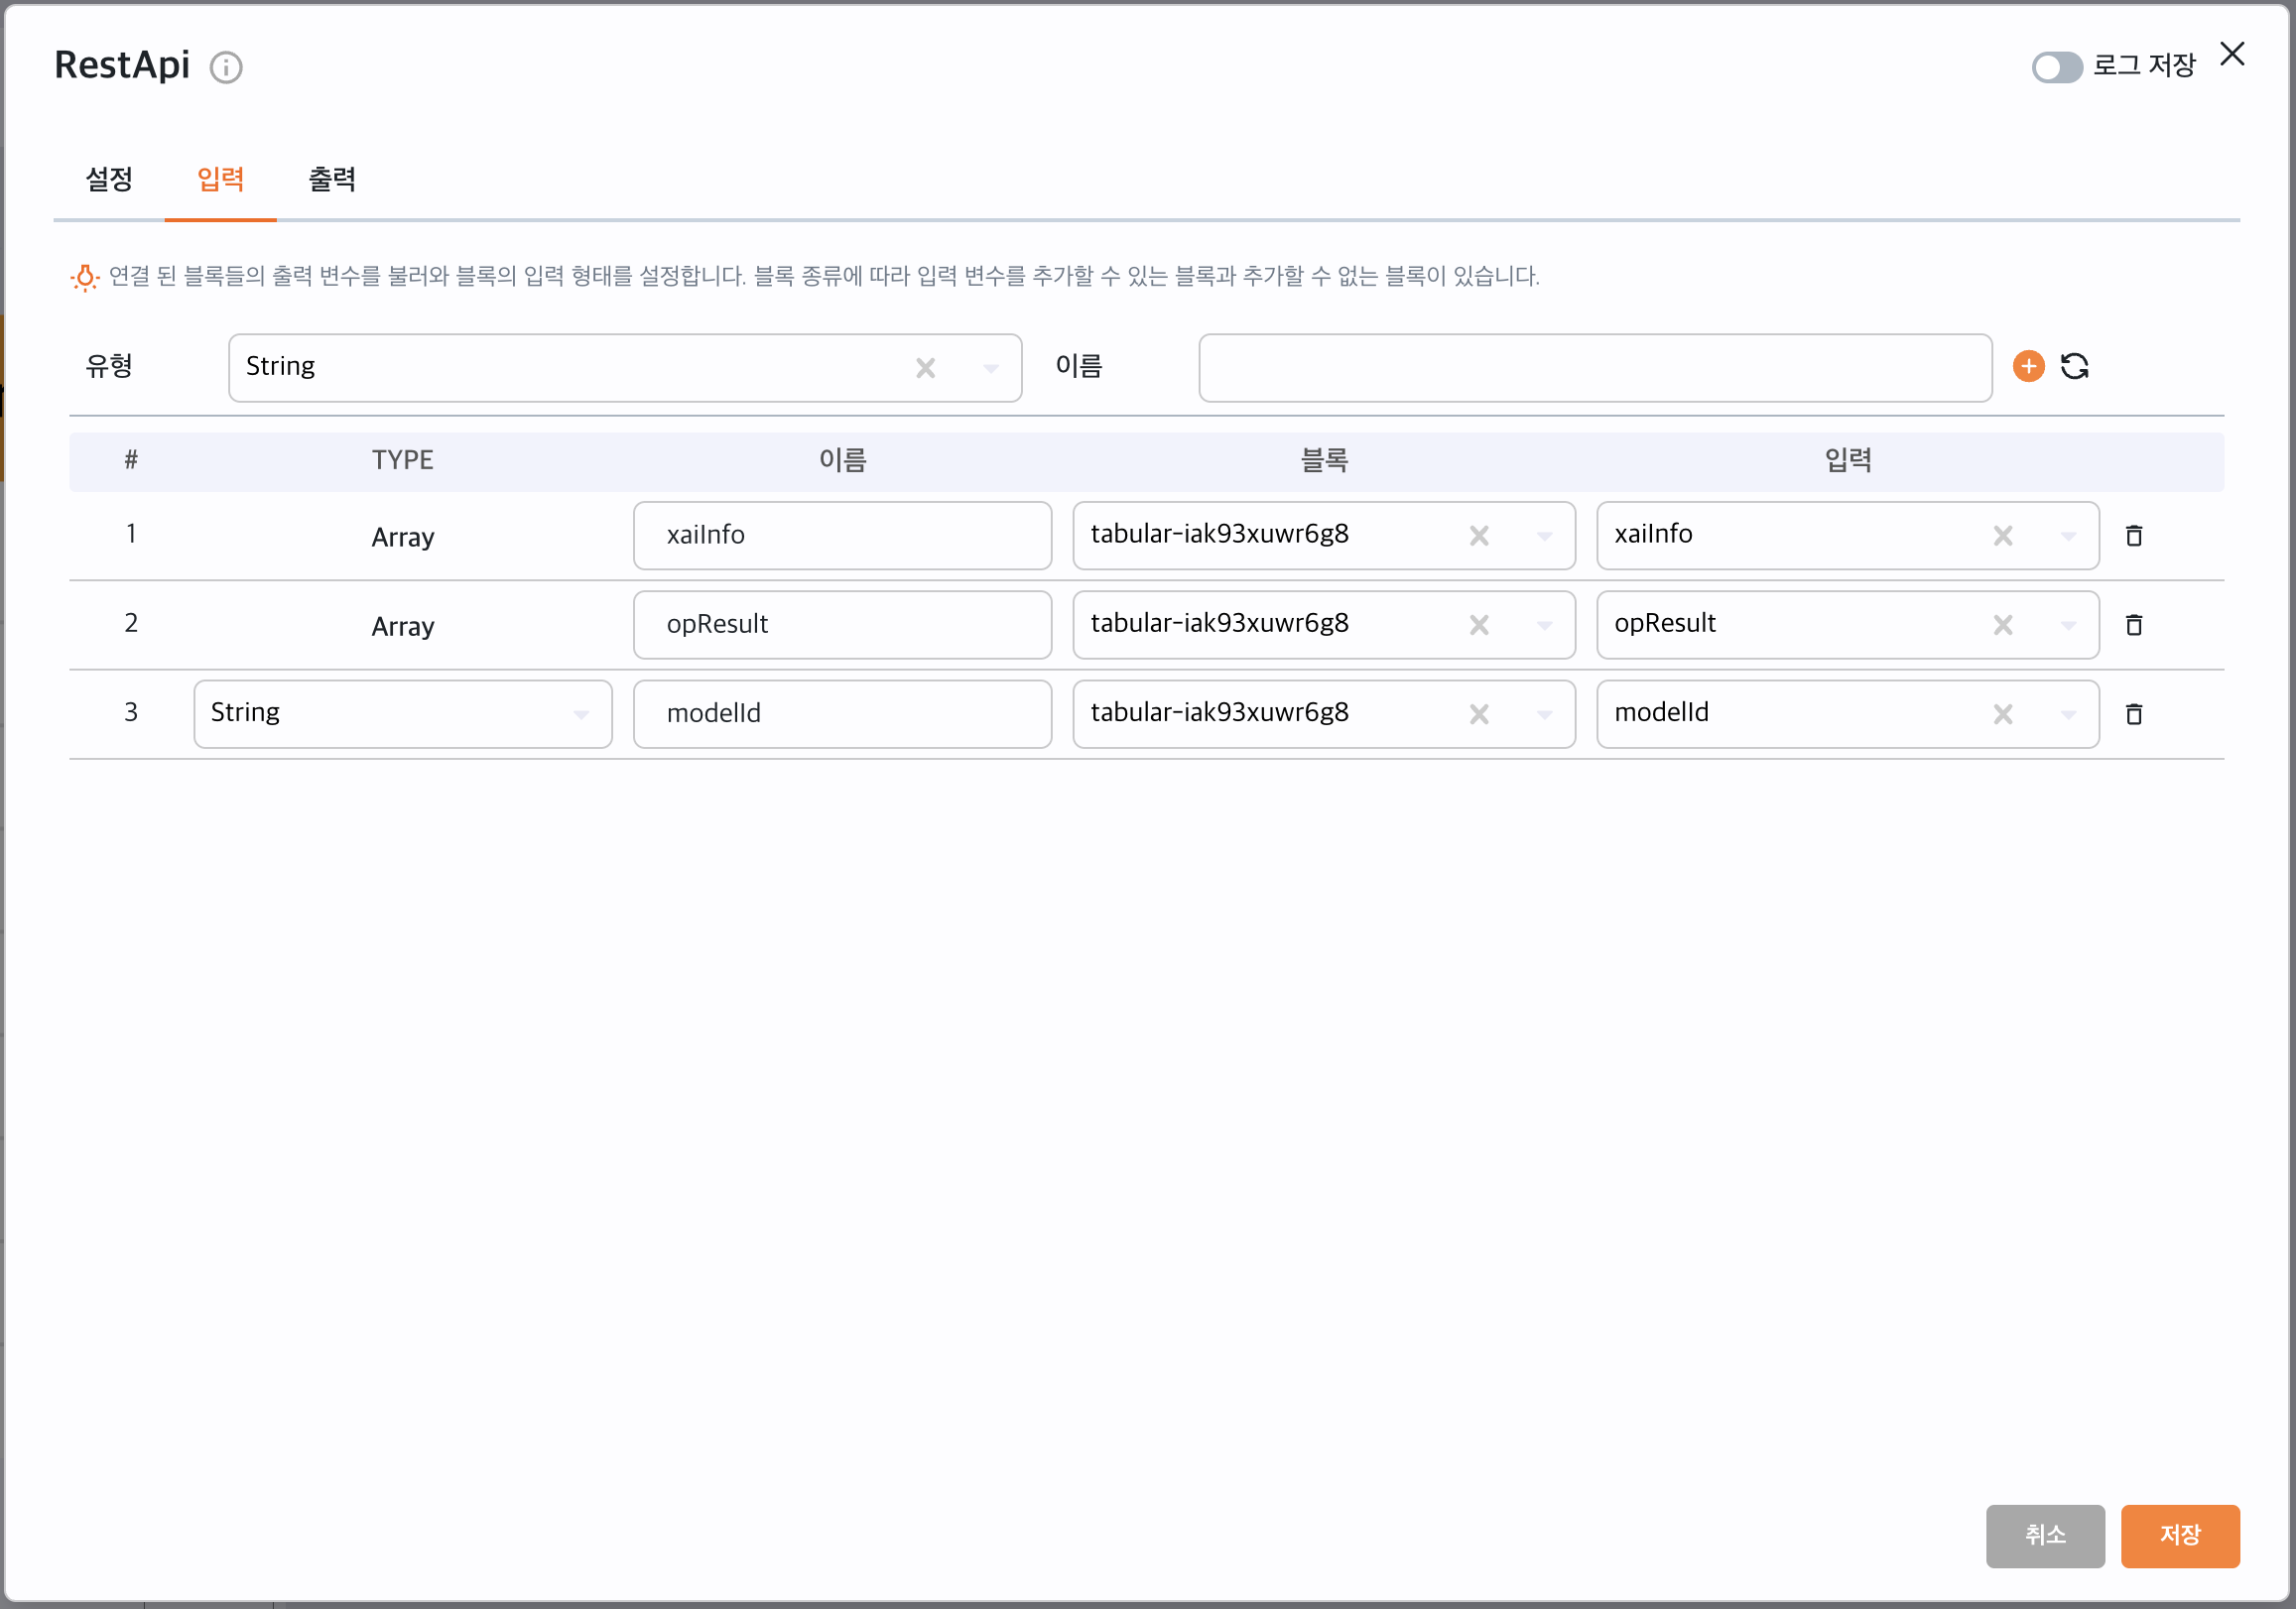Click the row number 3 cell
Screen dimensions: 2296x1609
click(x=131, y=712)
